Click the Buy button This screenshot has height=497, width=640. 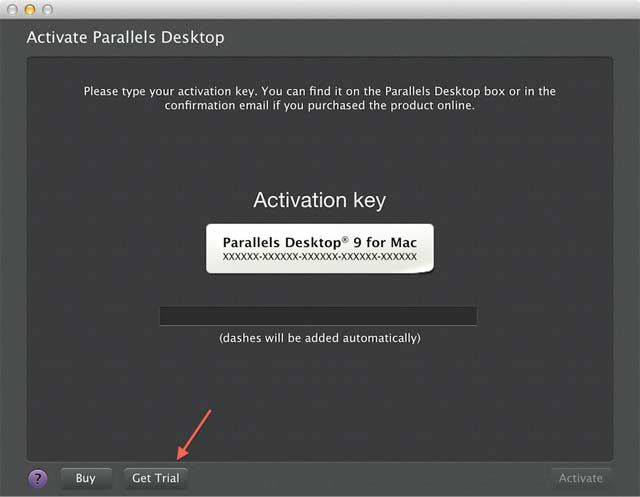pos(86,478)
